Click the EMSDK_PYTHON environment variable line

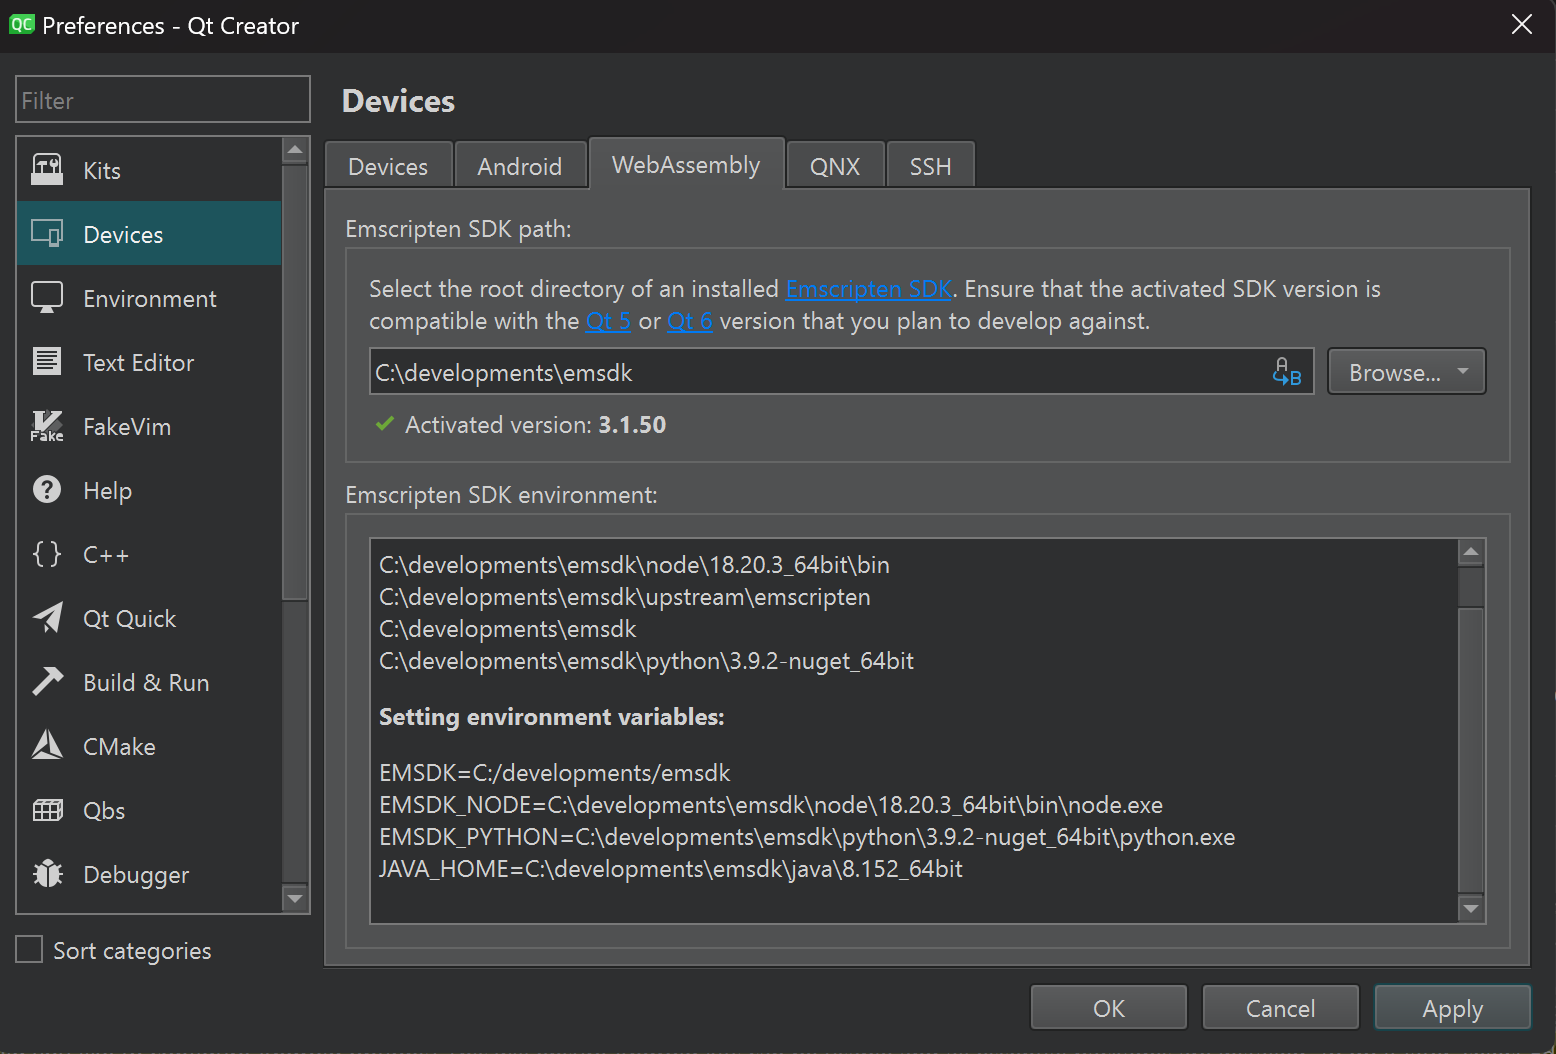807,837
